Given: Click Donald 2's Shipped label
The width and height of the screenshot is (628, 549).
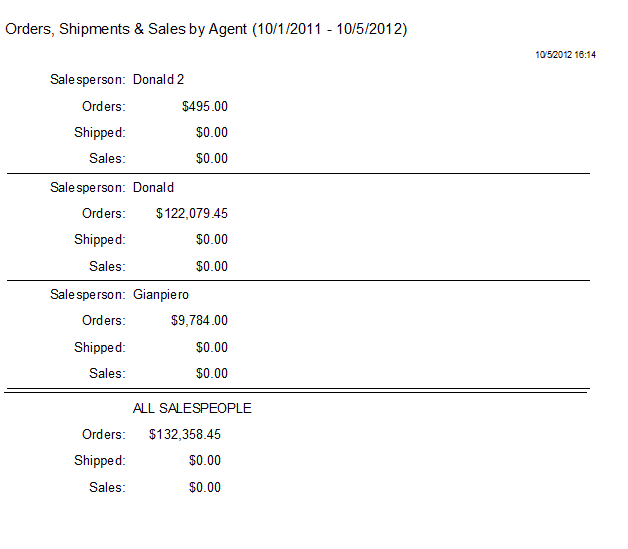Looking at the screenshot, I should click(x=99, y=132).
